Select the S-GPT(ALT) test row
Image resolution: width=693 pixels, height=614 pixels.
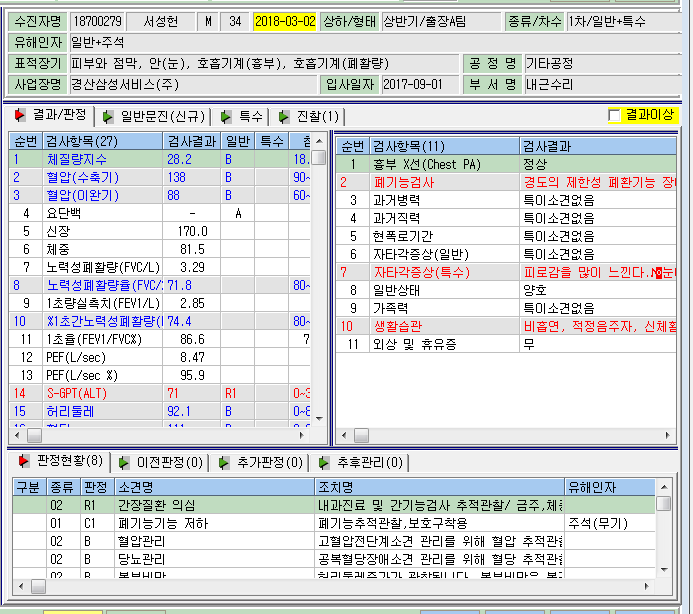coord(160,393)
